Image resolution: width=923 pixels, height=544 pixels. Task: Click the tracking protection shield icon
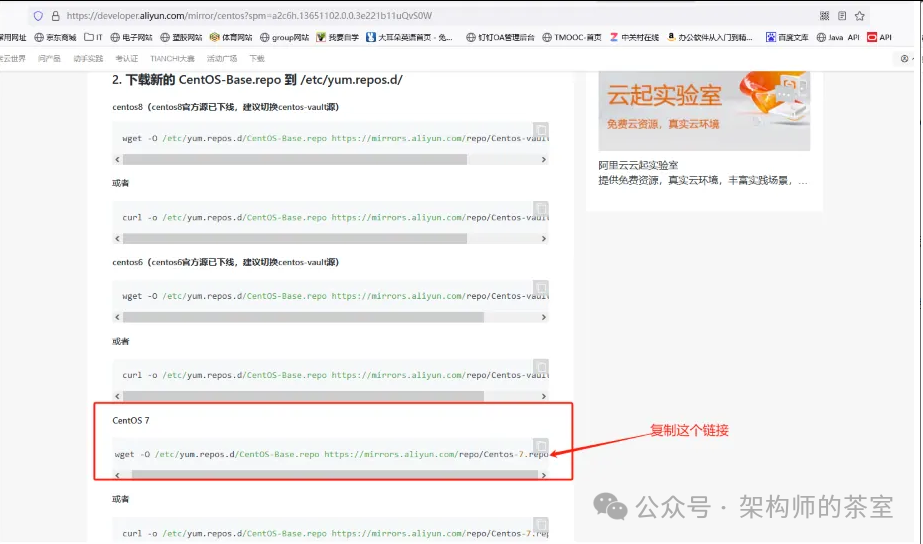[x=38, y=16]
